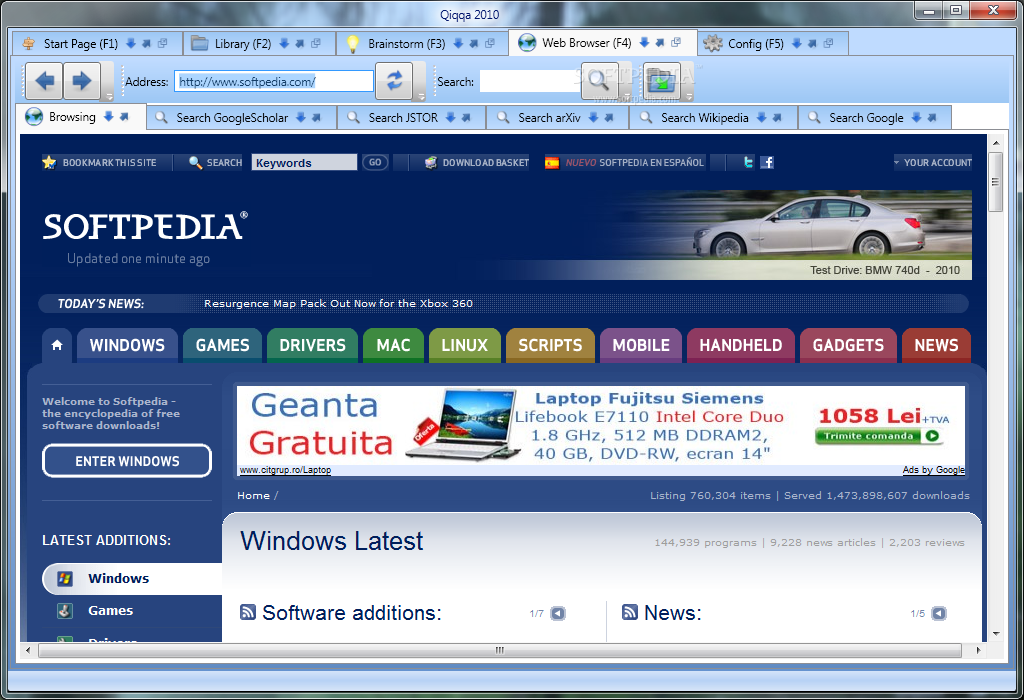Screen dimensions: 1024x700
Task: Click the Software additions RSS feed icon
Action: [248, 612]
